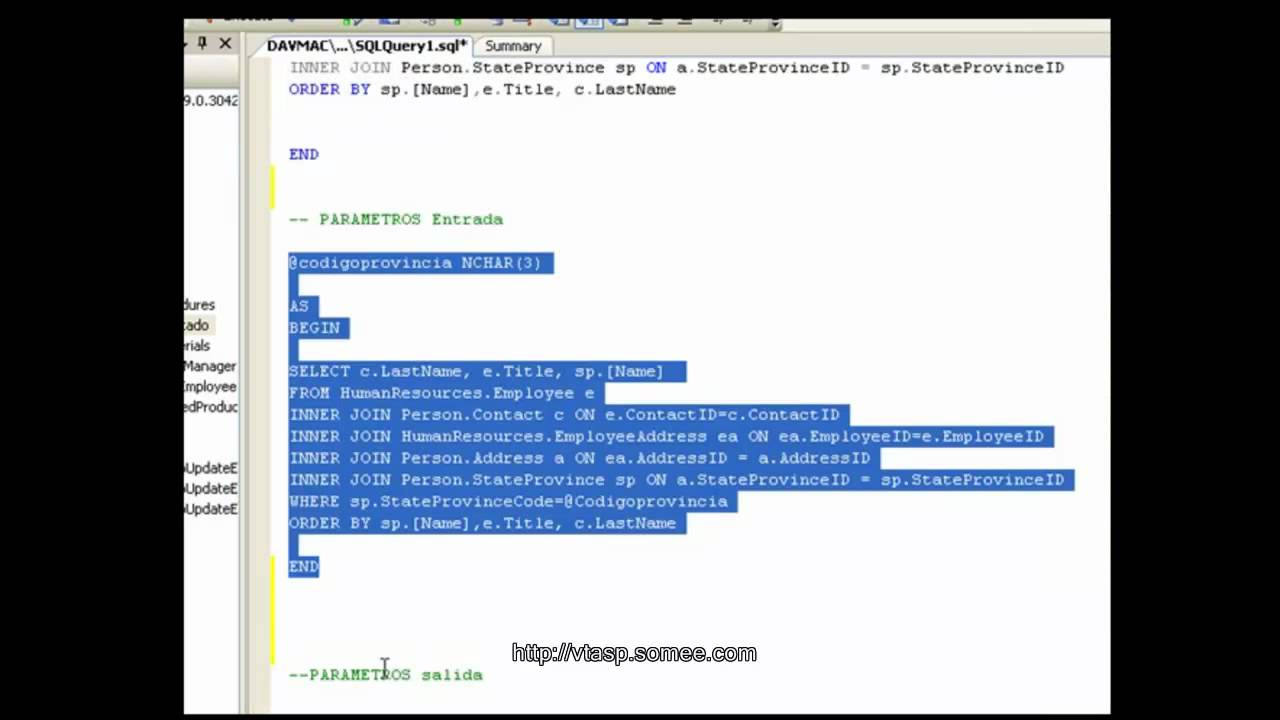Switch to the SQLQuery1.sql editor tab

[365, 46]
